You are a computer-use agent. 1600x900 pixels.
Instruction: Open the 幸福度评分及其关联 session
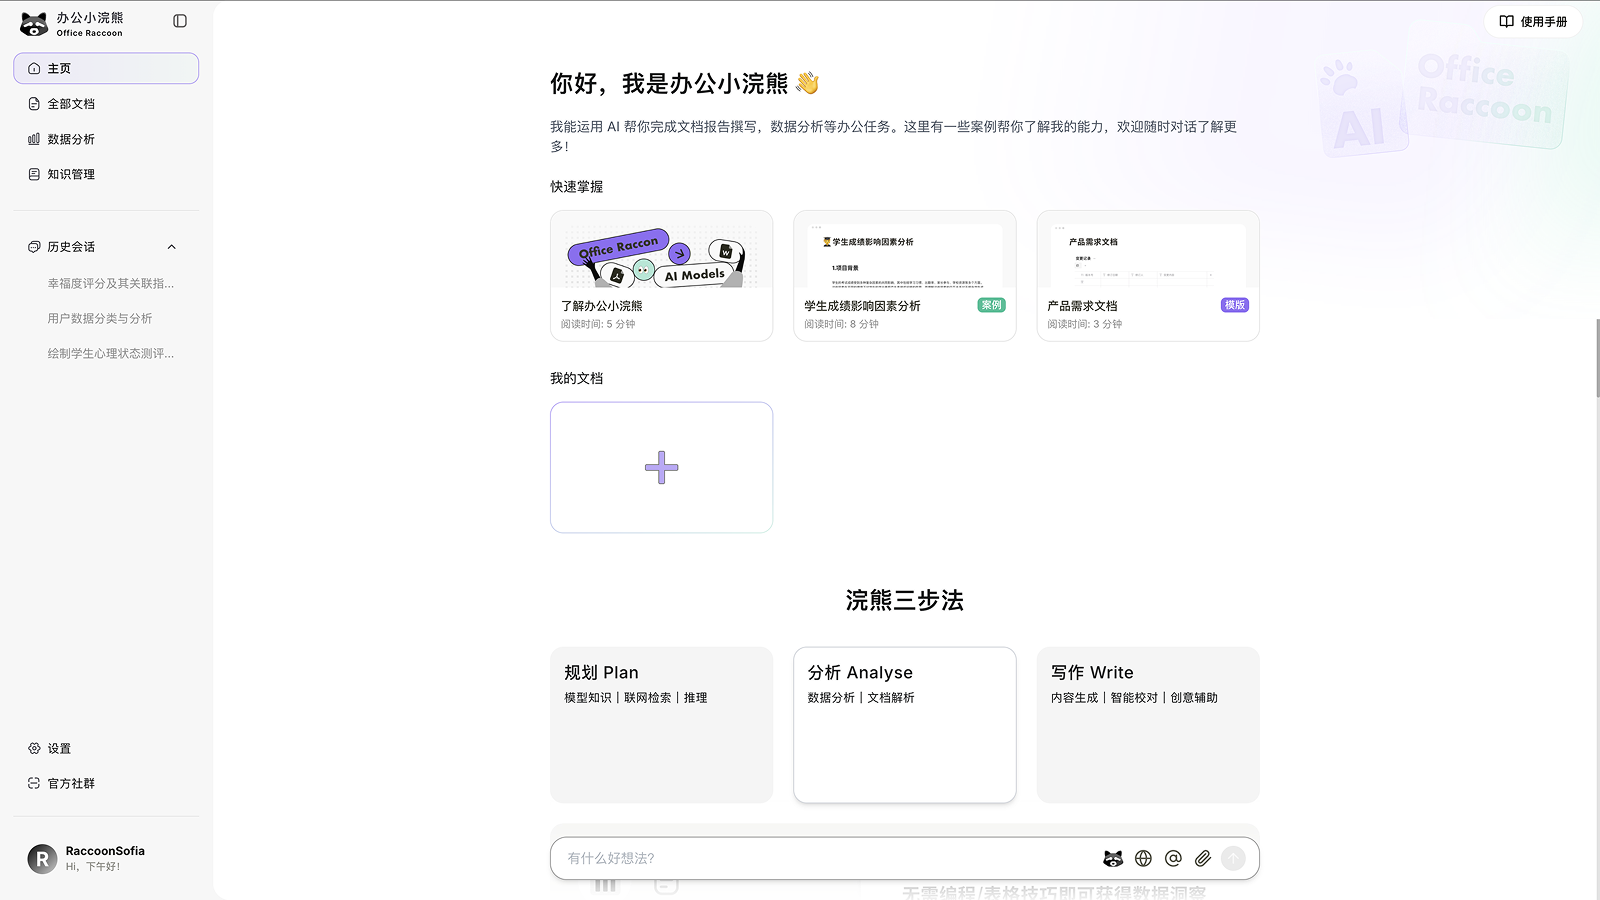[110, 283]
